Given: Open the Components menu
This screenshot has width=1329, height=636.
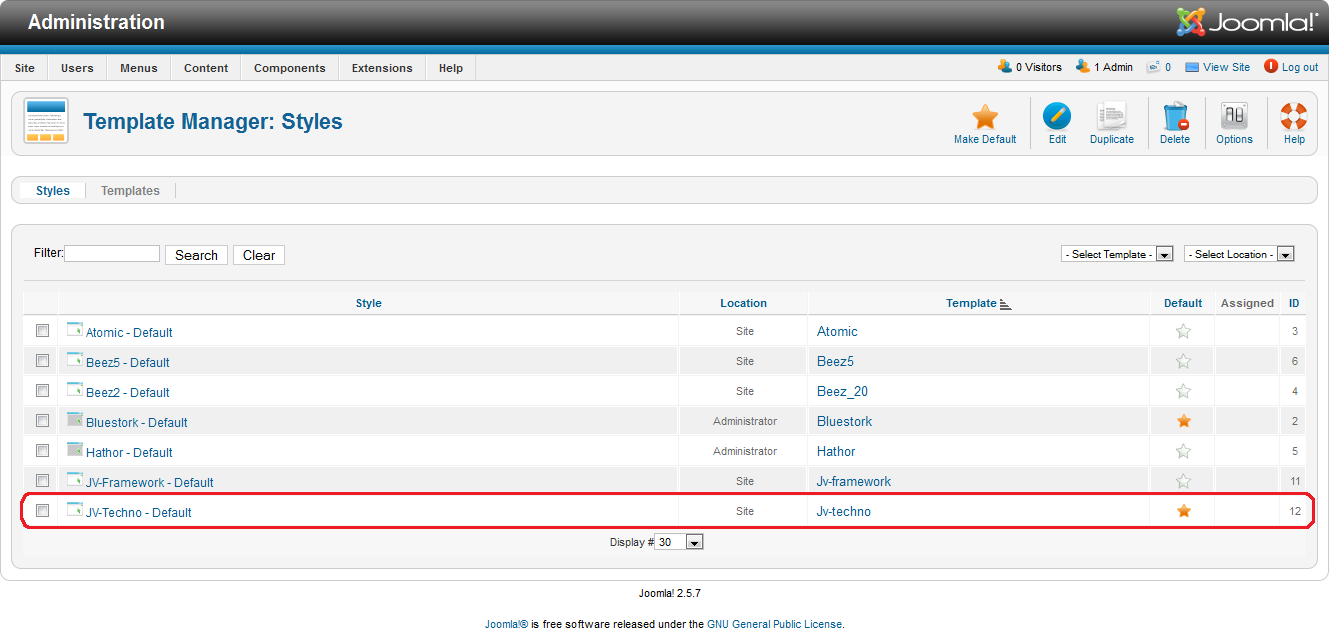Looking at the screenshot, I should point(290,68).
